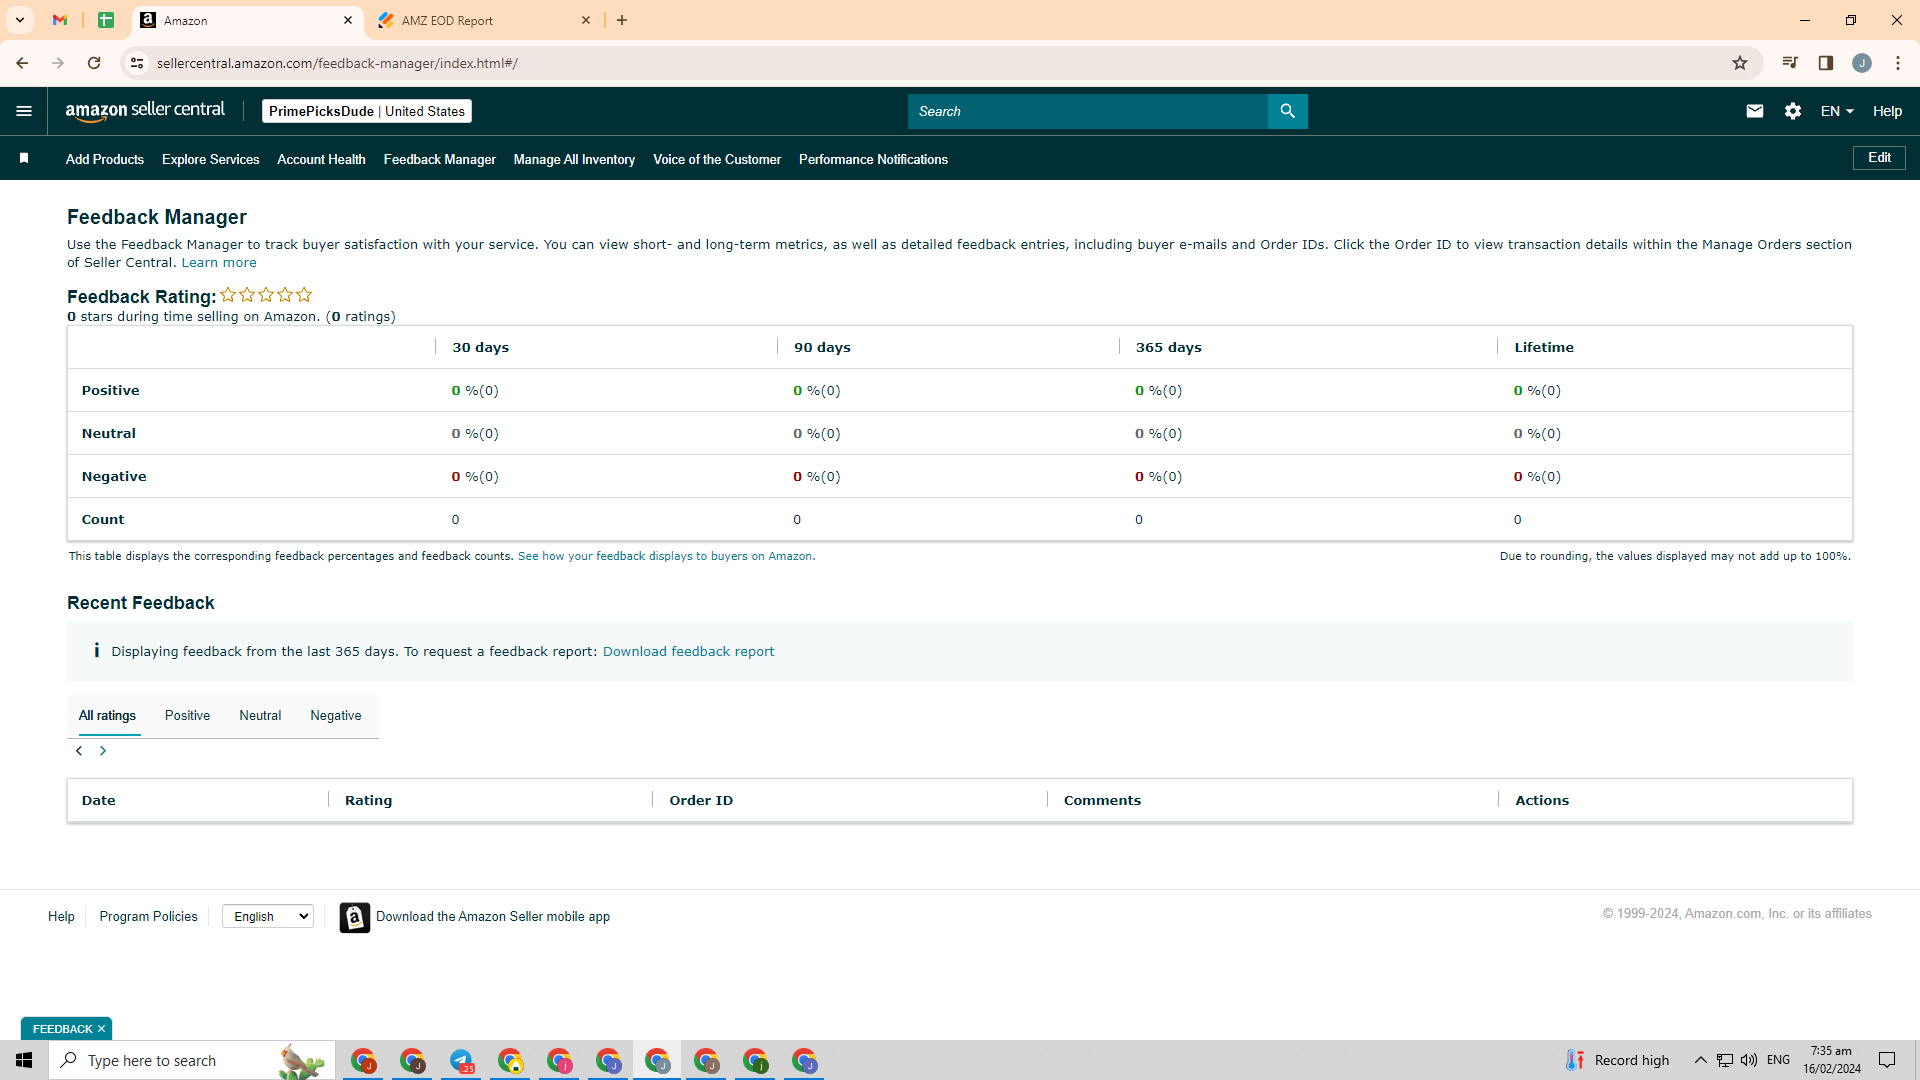Open a new browser tab

point(622,20)
